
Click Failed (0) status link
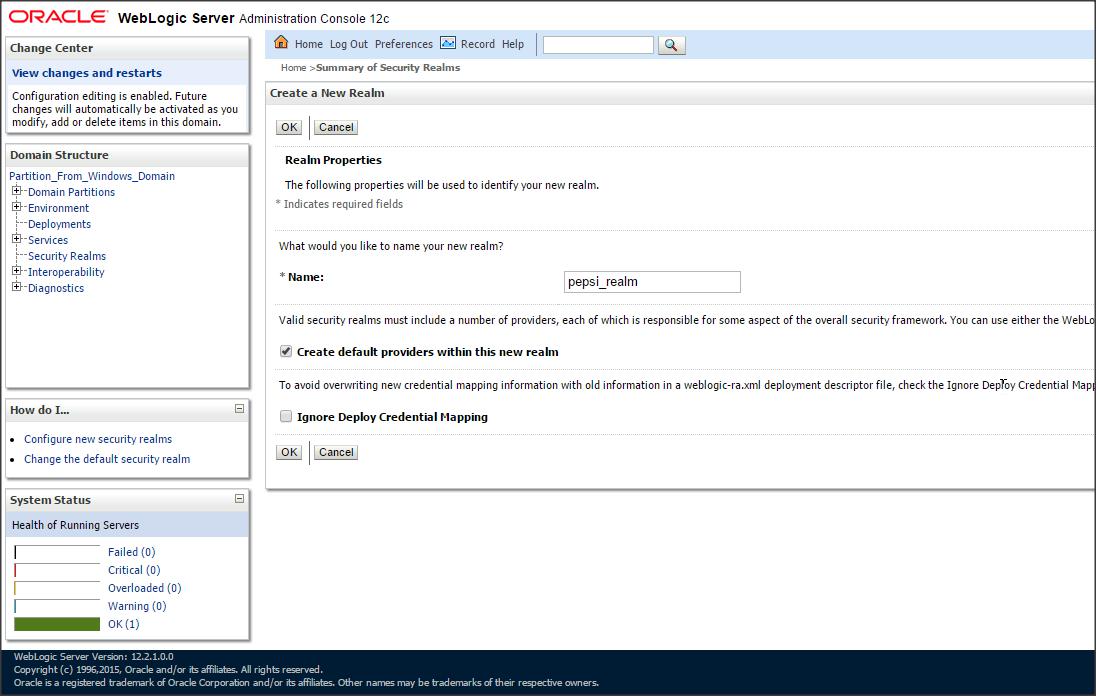pyautogui.click(x=131, y=552)
